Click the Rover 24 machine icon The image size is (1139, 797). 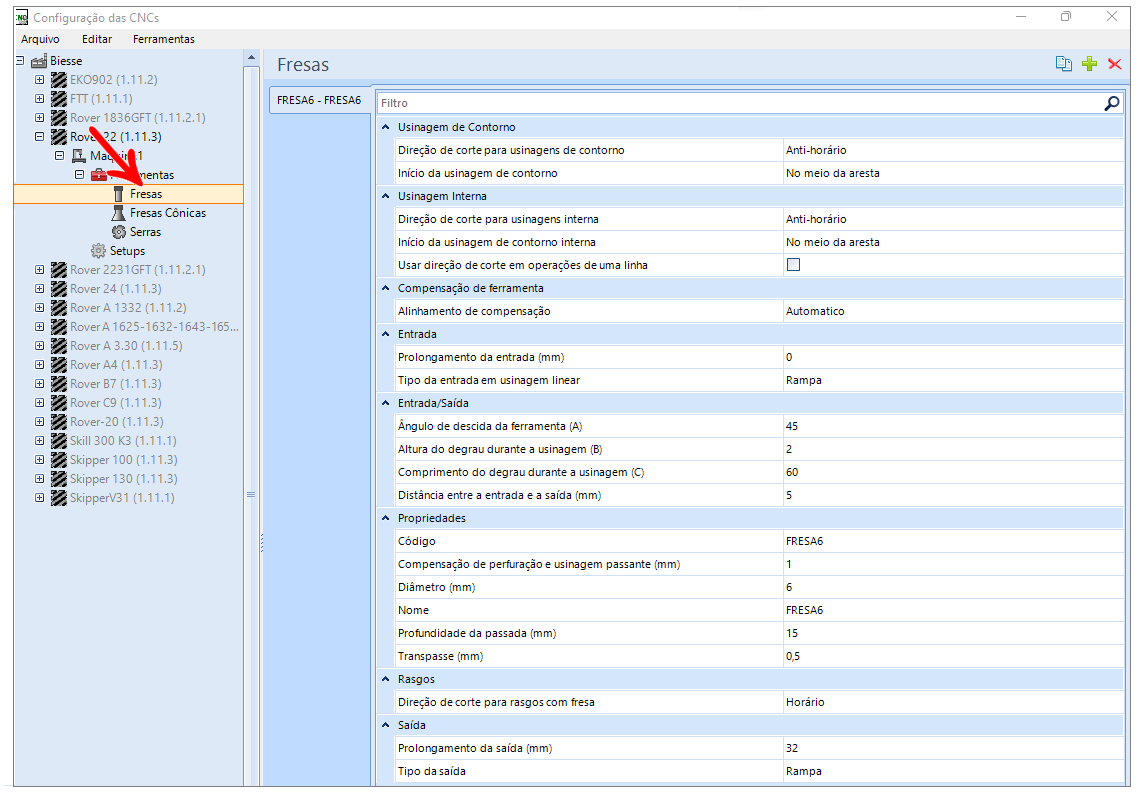coord(59,289)
